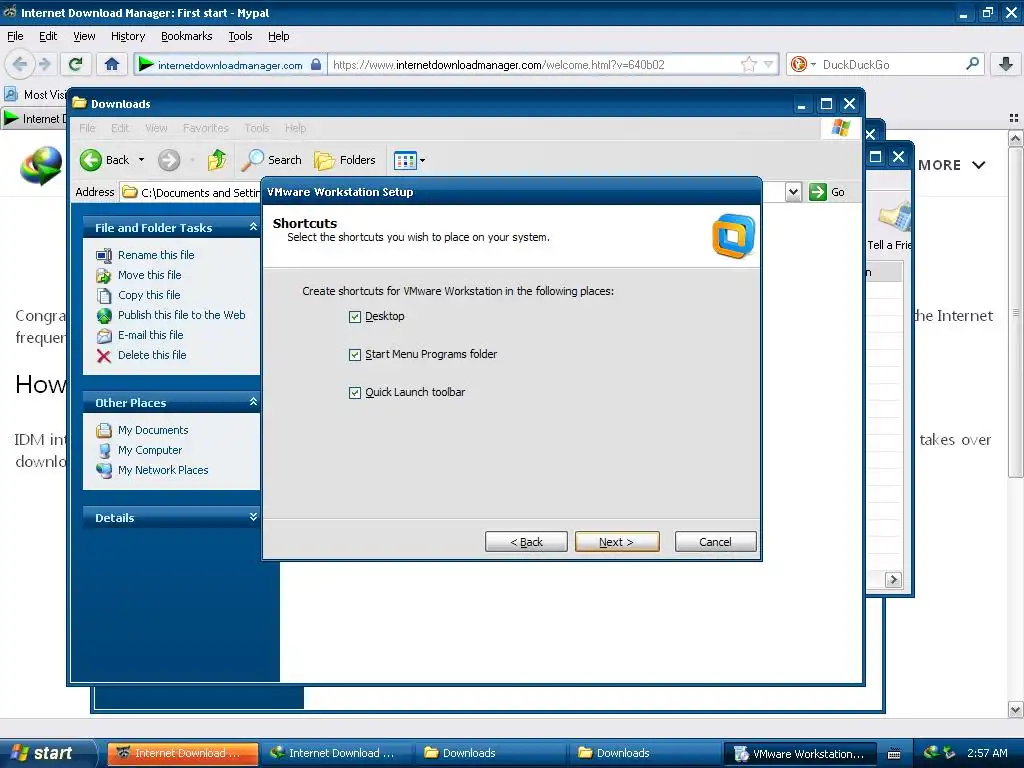Click scroll right arrow in background window
Viewport: 1024px width, 768px height.
[x=893, y=579]
